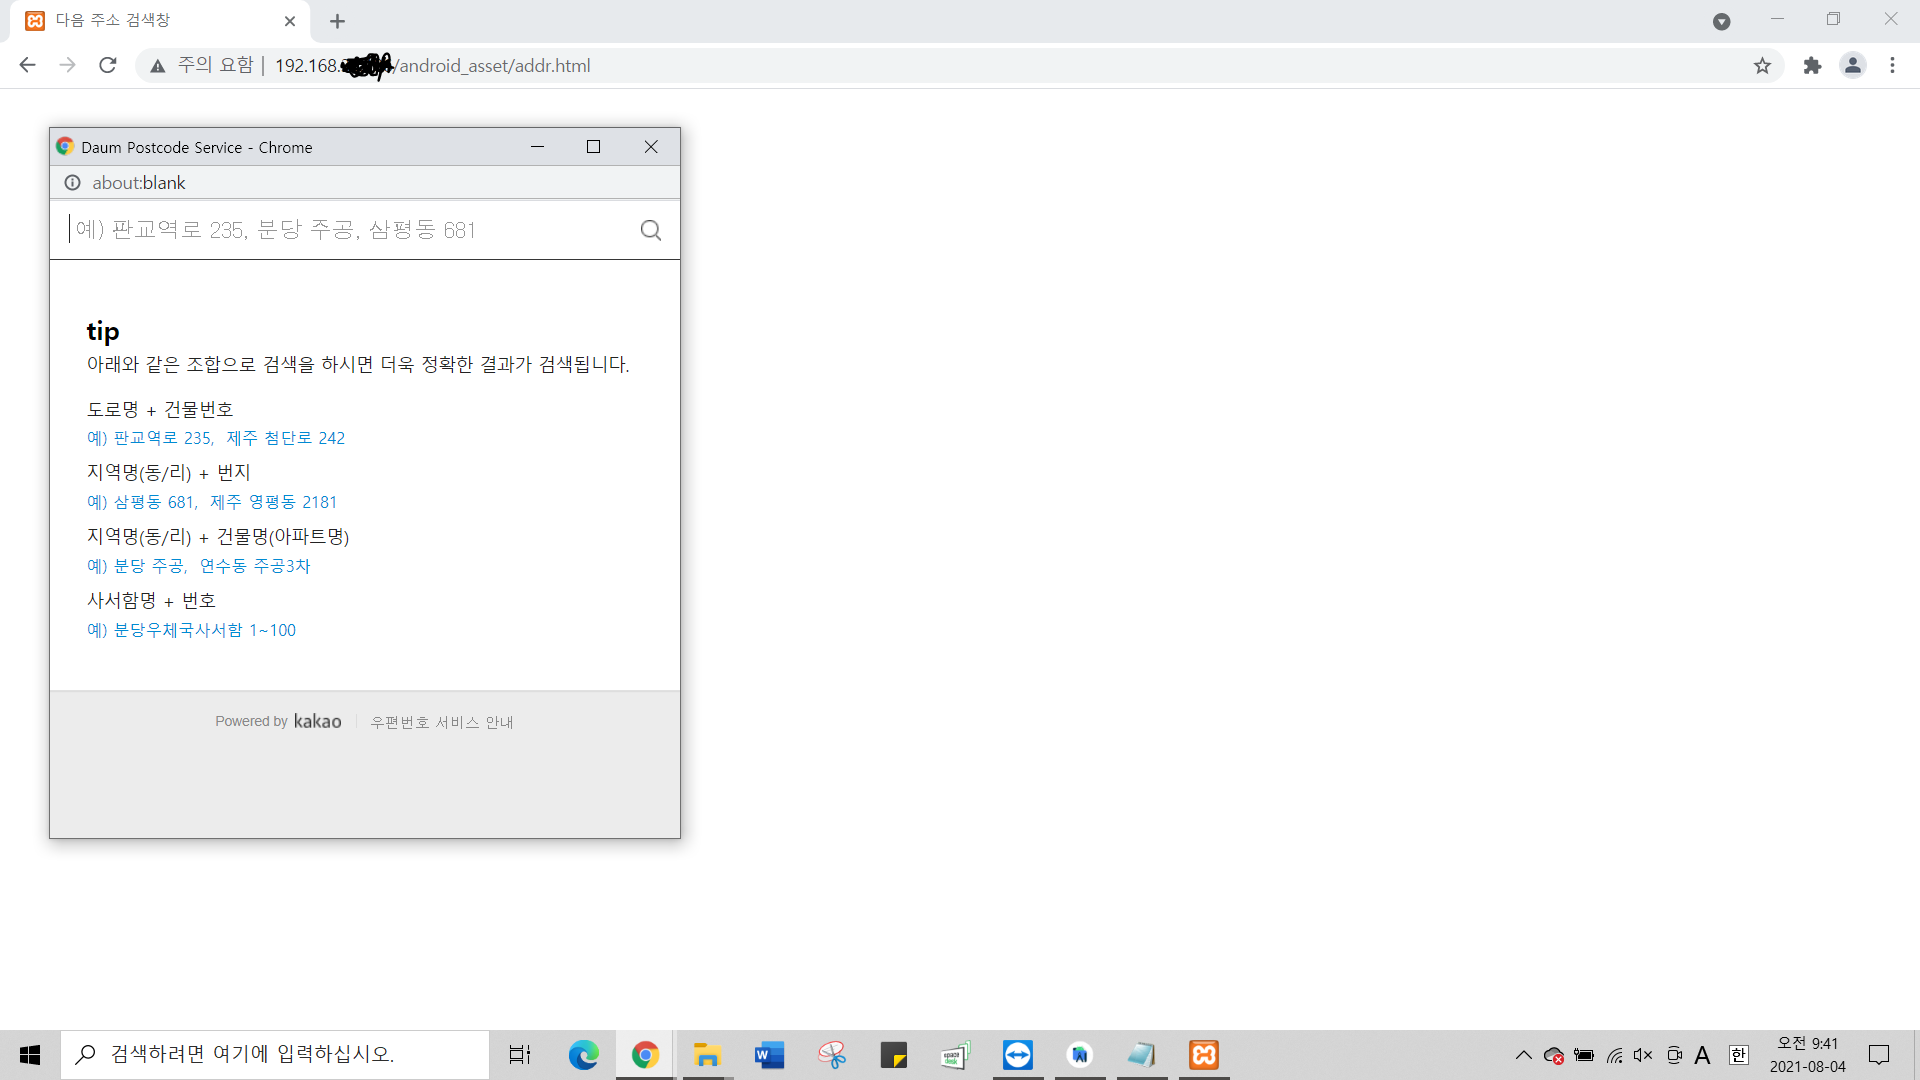Viewport: 1920px width, 1080px height.
Task: Open the XAMPP icon in the taskbar
Action: coord(1204,1055)
